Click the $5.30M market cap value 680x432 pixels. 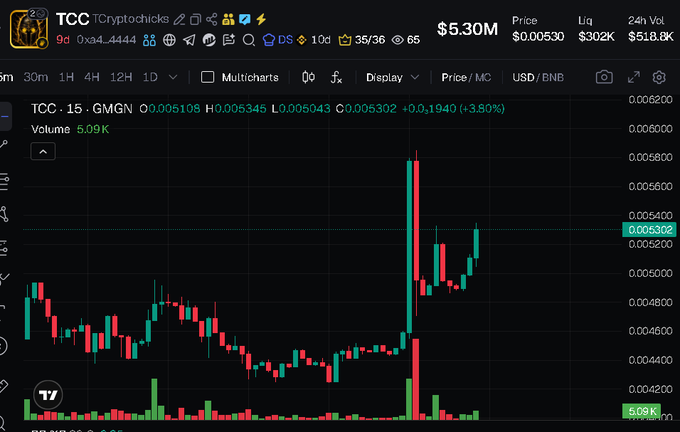pyautogui.click(x=467, y=29)
